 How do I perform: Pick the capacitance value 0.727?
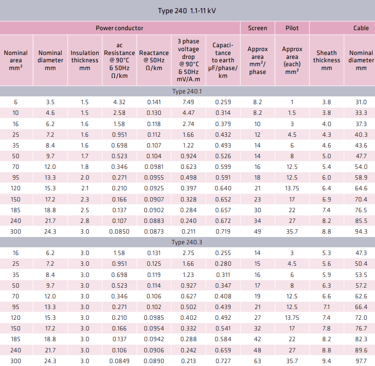[x=223, y=361]
